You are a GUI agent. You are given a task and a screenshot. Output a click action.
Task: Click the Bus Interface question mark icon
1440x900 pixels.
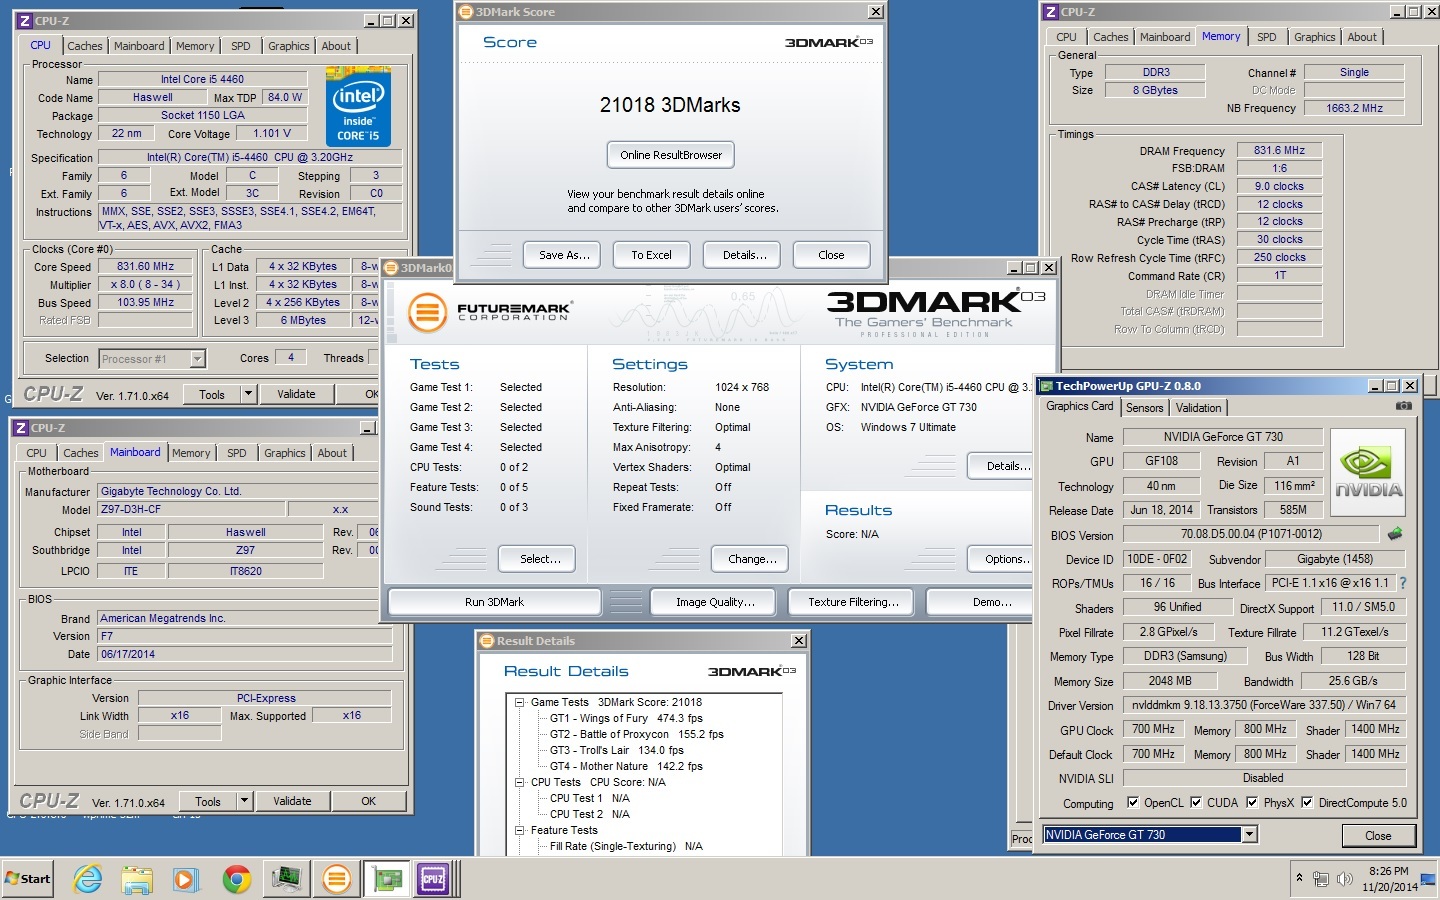[1402, 583]
